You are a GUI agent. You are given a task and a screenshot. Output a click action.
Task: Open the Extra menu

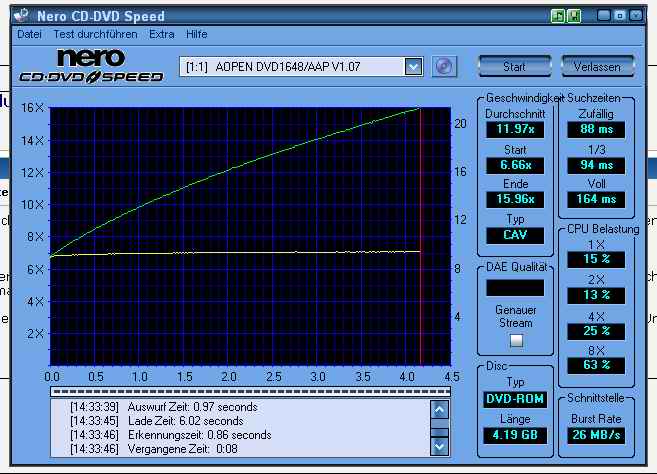tap(161, 34)
